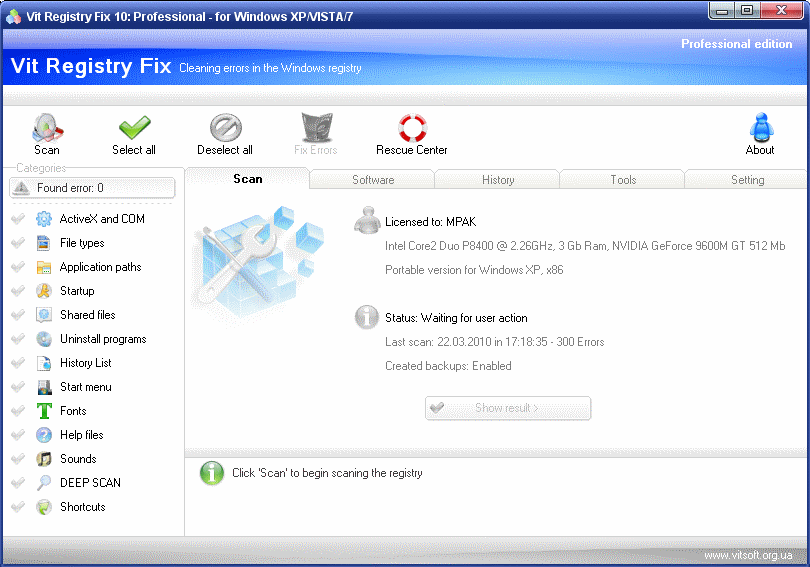The height and width of the screenshot is (567, 810).
Task: Toggle the DEEP SCAN checkmark
Action: 18,483
